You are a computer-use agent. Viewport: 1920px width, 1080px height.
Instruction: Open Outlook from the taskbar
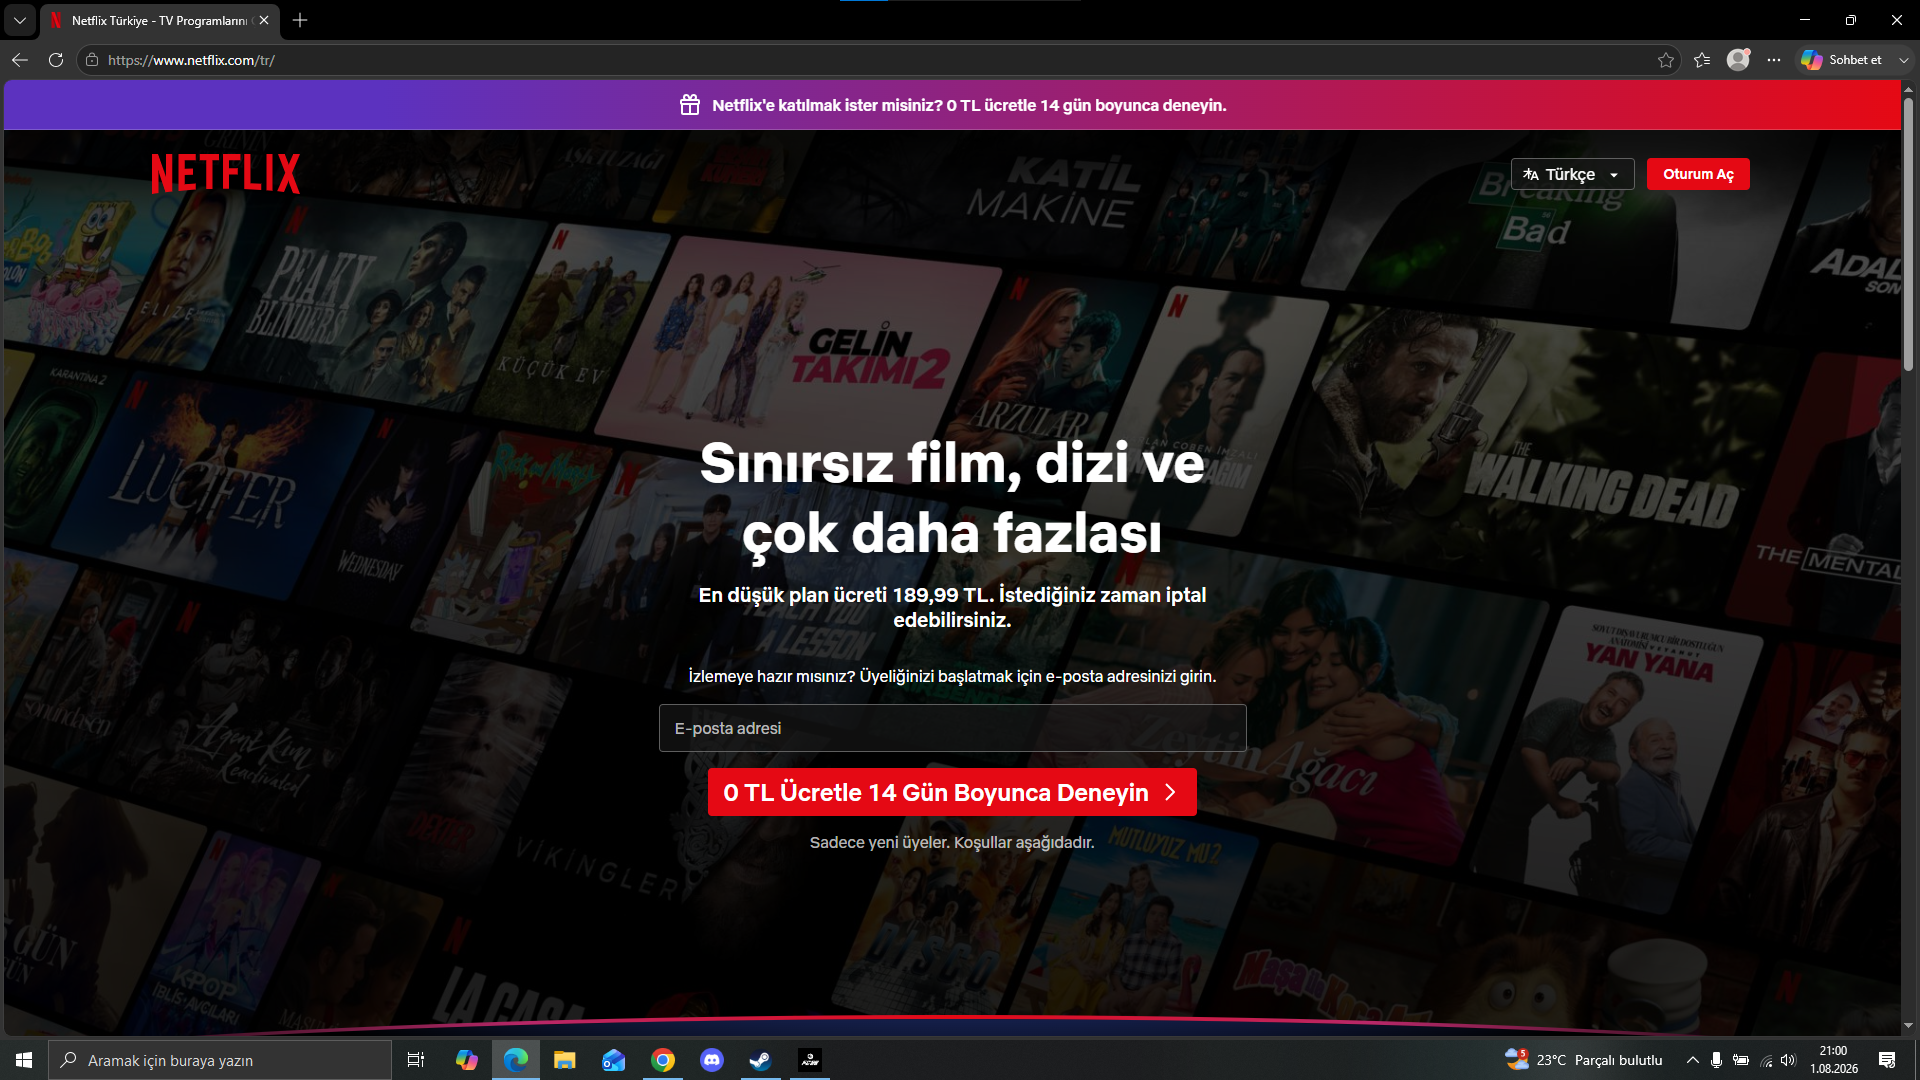pos(614,1060)
